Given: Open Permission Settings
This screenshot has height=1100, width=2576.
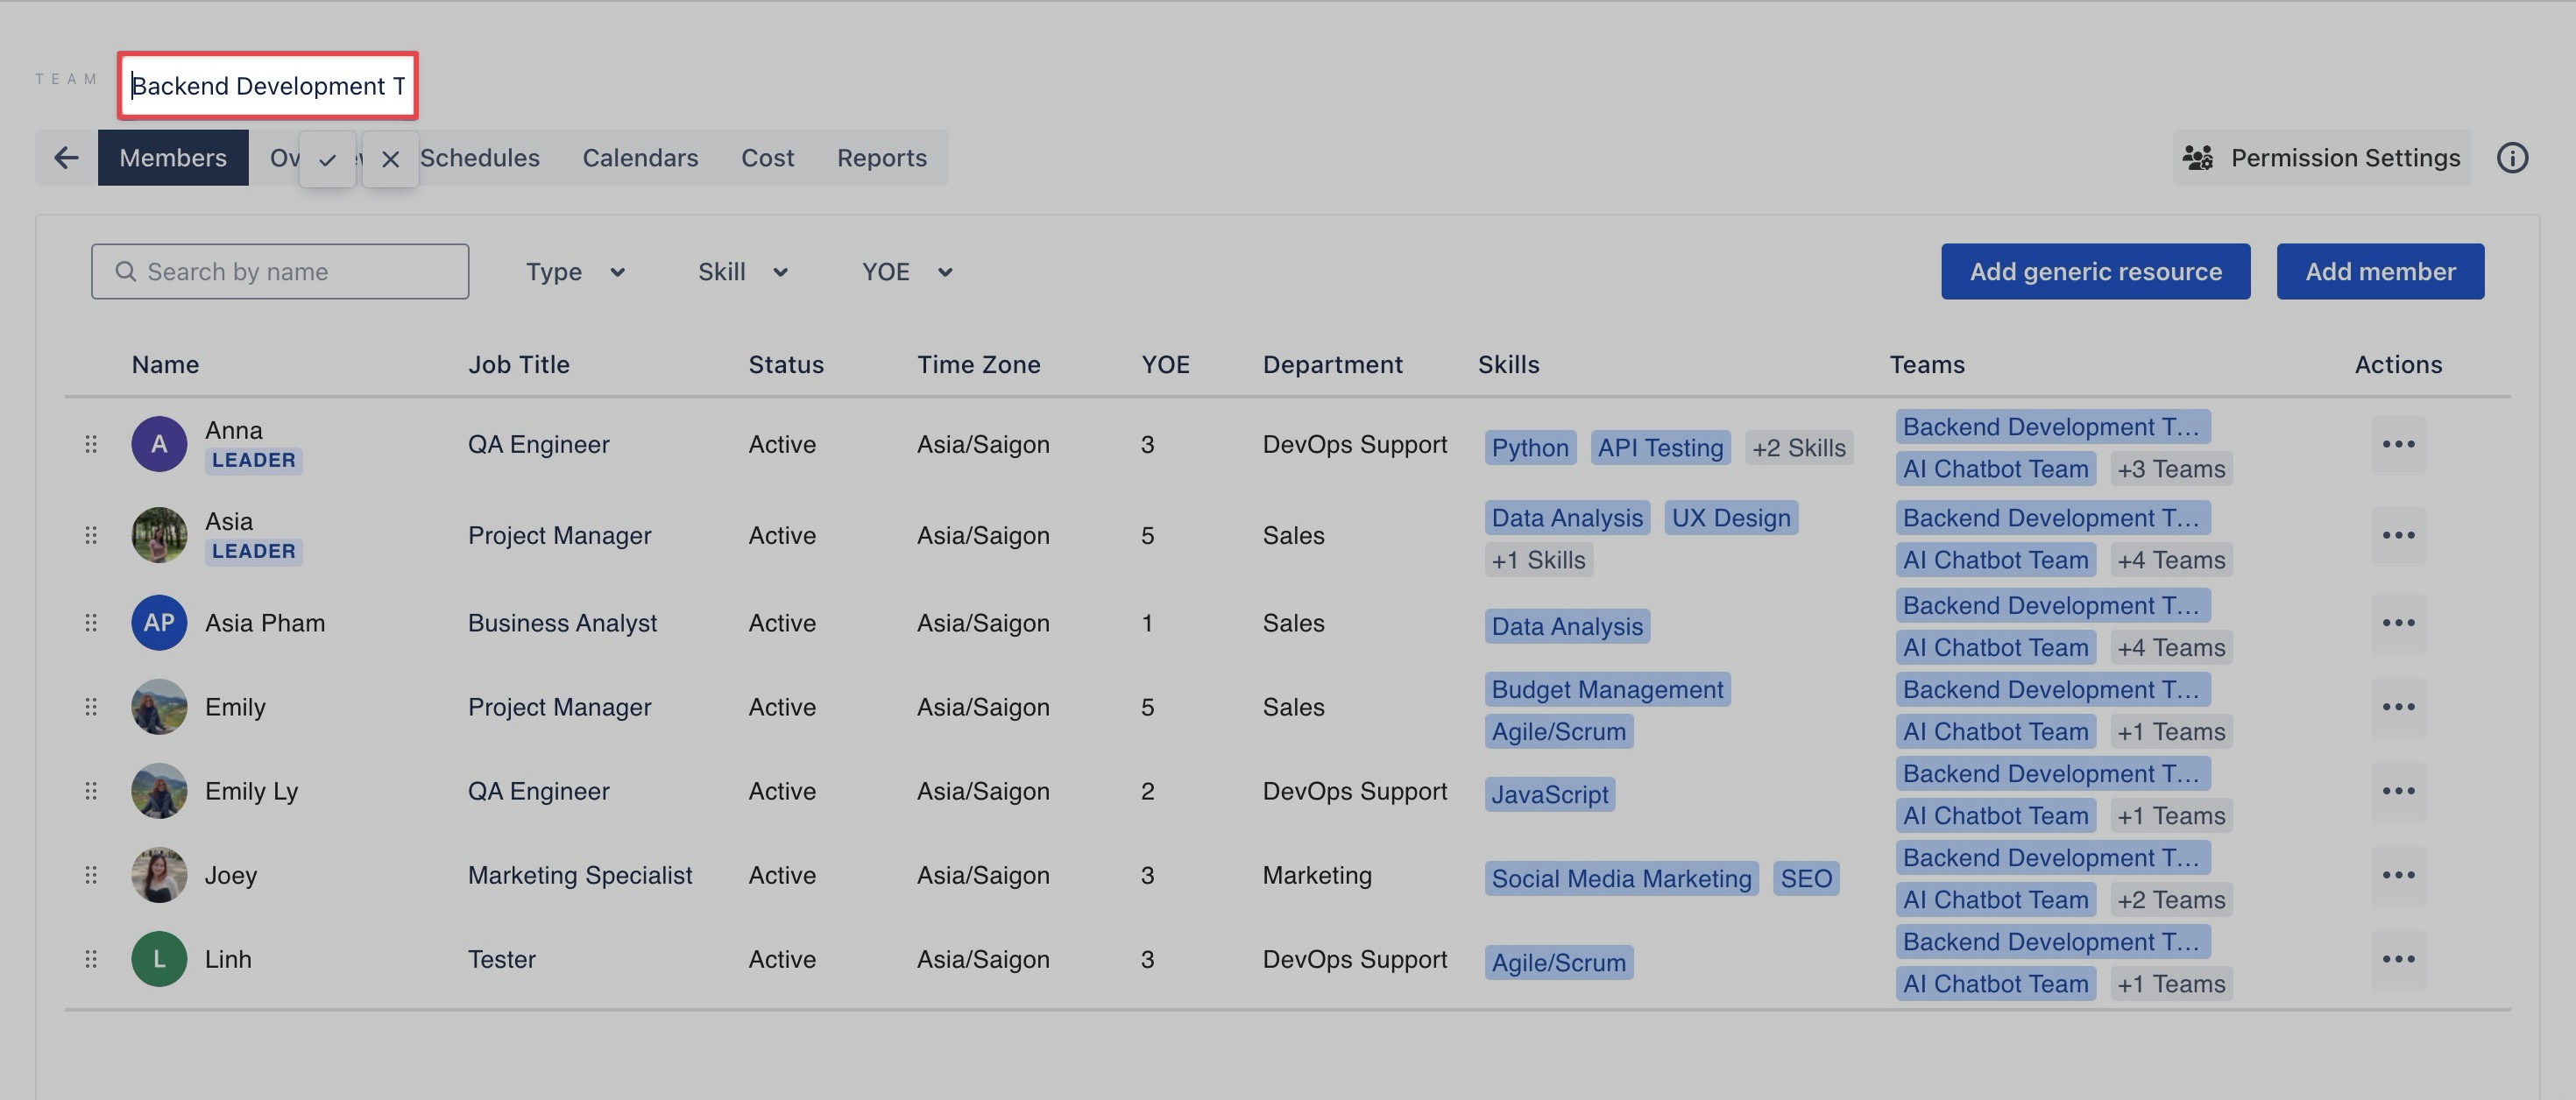Looking at the screenshot, I should tap(2320, 158).
